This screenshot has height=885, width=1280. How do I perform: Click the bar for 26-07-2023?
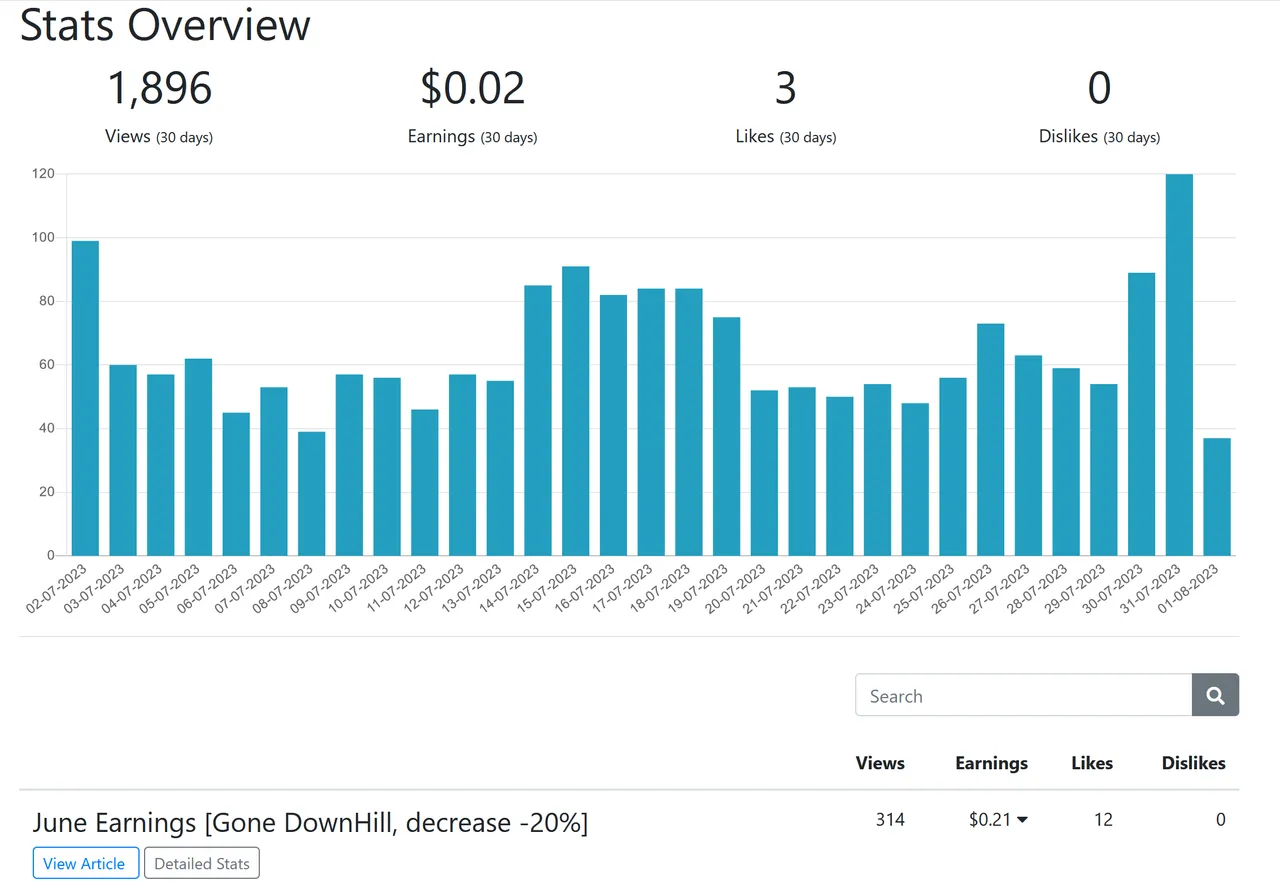[x=990, y=440]
